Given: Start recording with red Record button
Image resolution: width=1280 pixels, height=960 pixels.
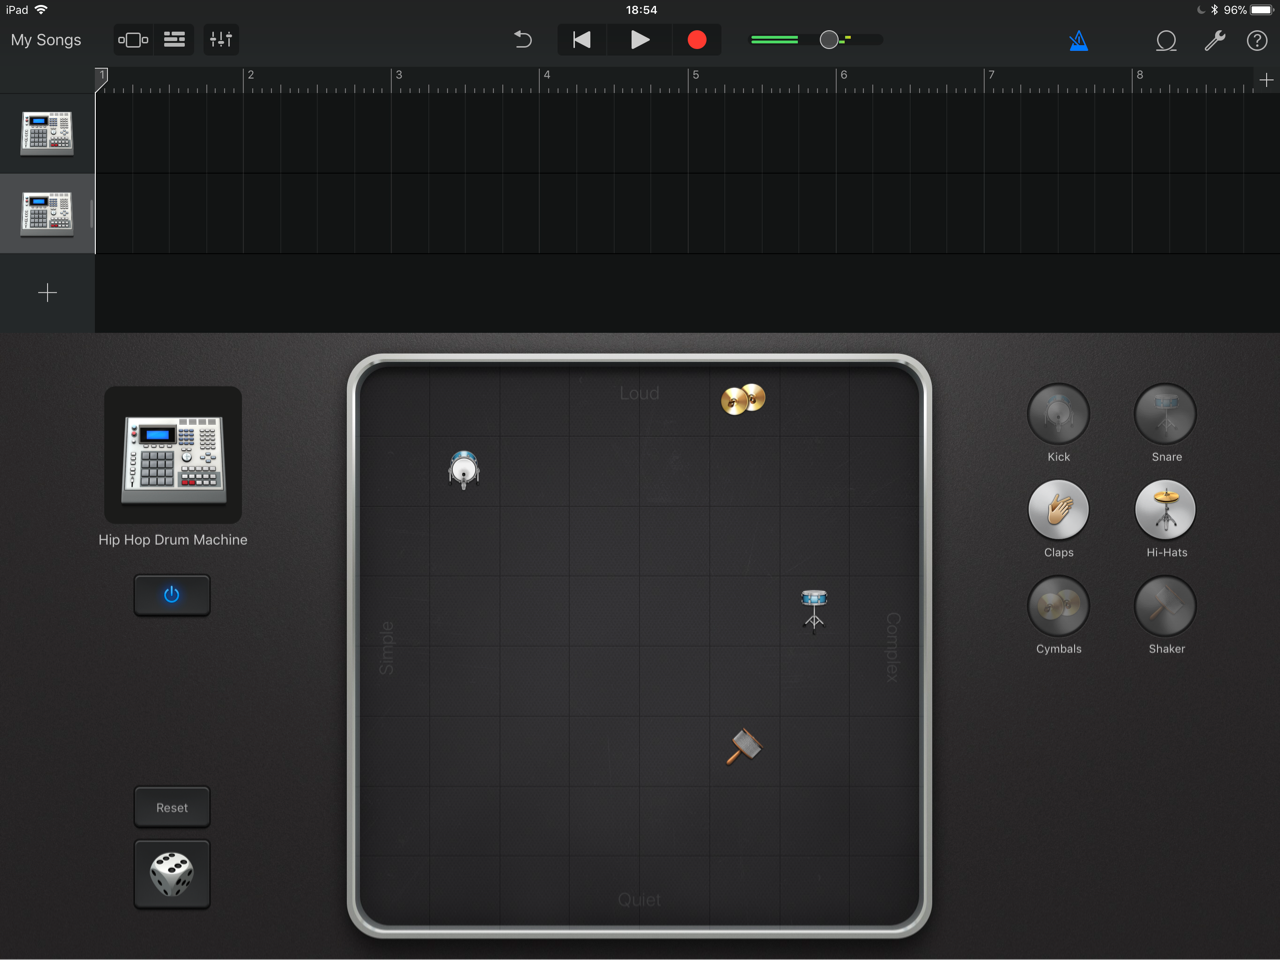Looking at the screenshot, I should click(697, 40).
